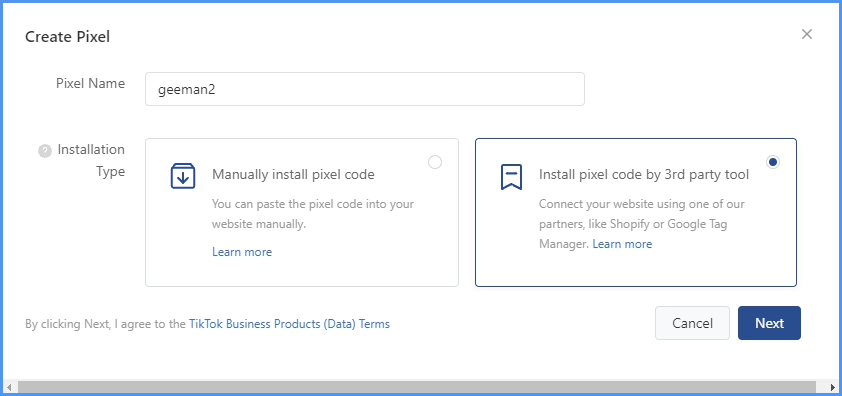Choose Install pixel code by 3rd party tool card

click(x=636, y=212)
